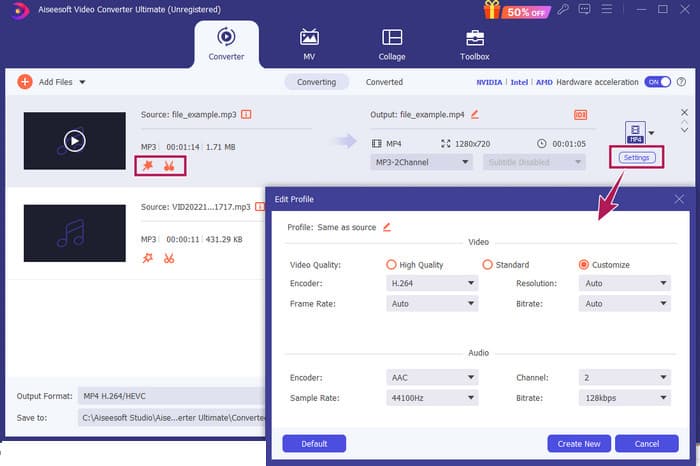Rename output file_example.mp4 with pencil icon
The width and height of the screenshot is (700, 466).
pyautogui.click(x=475, y=114)
